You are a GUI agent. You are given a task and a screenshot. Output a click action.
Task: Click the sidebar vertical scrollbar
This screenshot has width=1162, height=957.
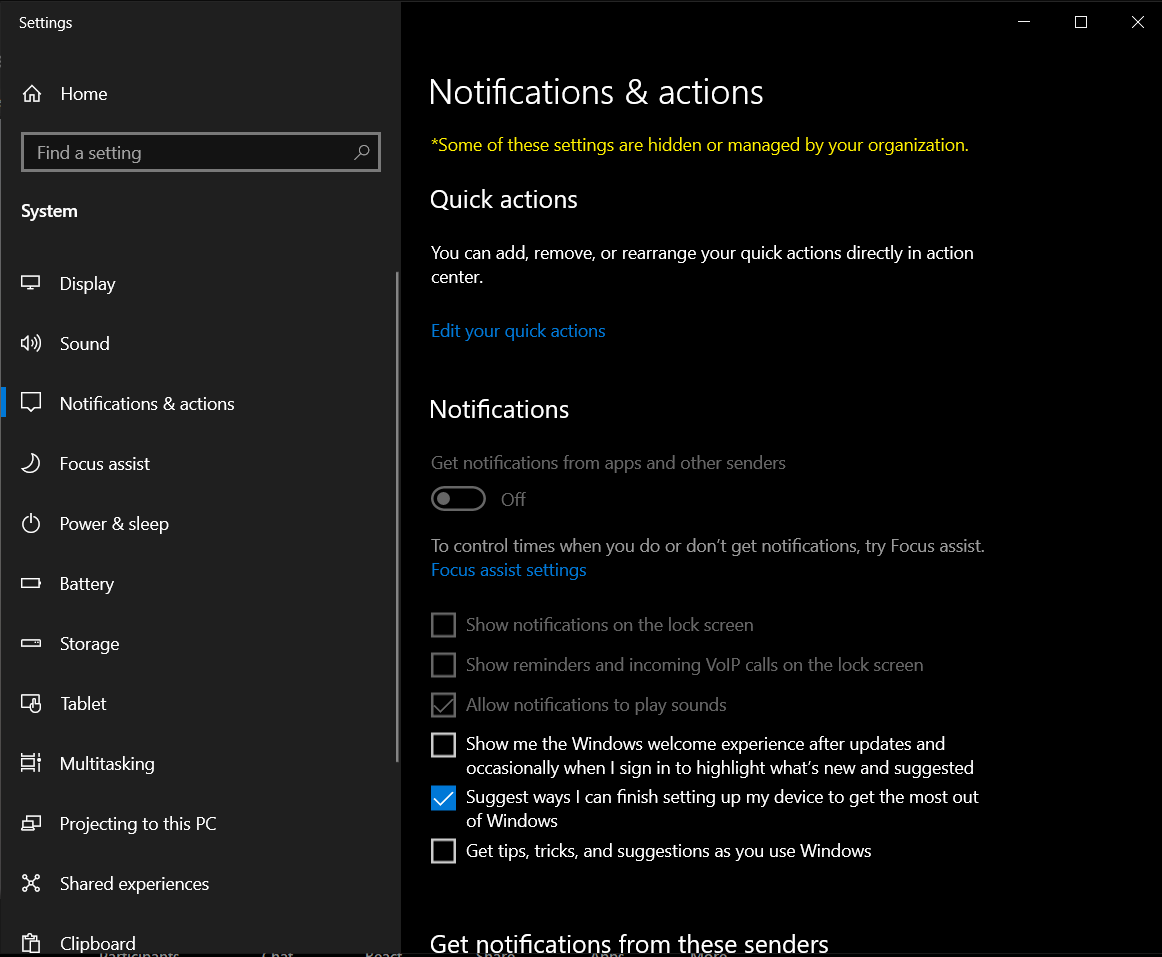pos(397,516)
